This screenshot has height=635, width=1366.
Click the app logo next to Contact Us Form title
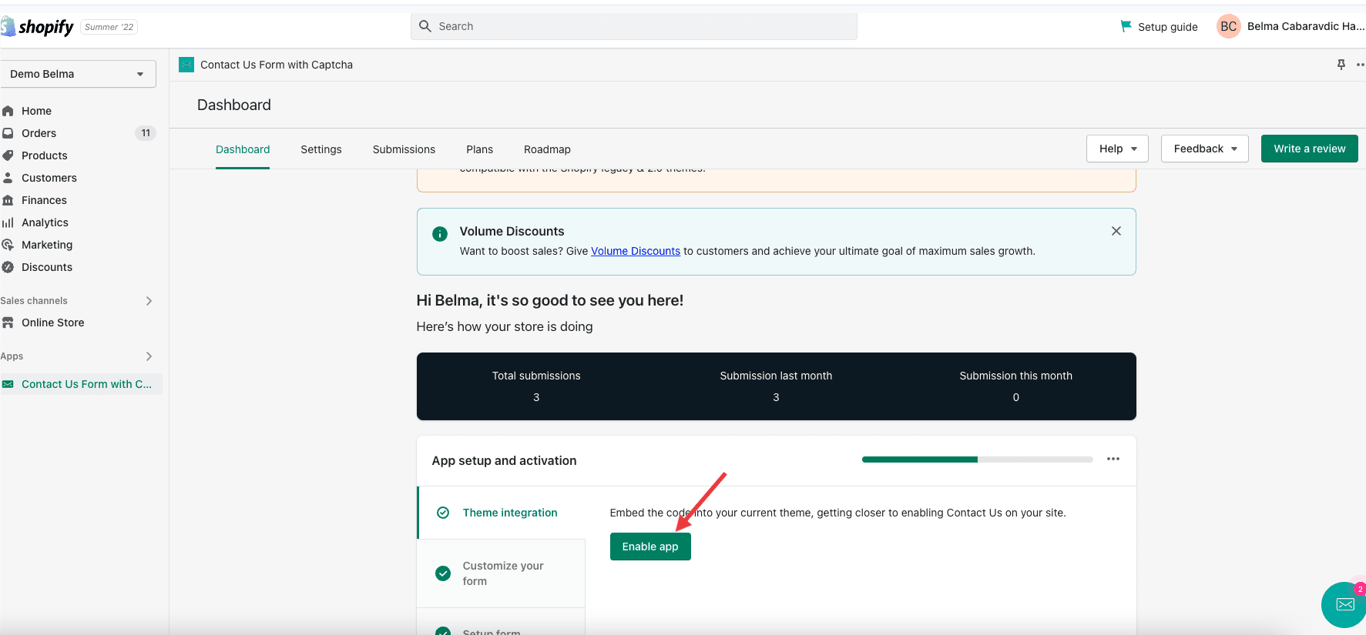pos(186,64)
